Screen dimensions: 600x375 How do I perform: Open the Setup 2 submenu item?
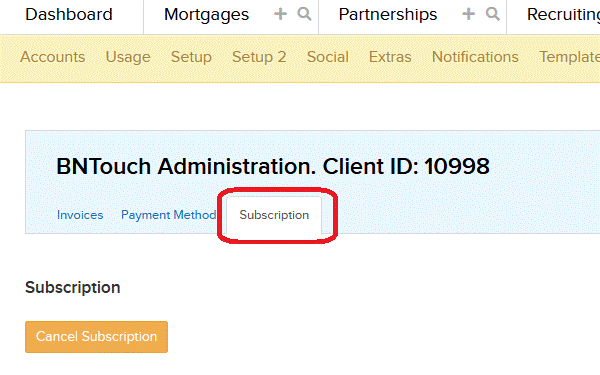[259, 57]
